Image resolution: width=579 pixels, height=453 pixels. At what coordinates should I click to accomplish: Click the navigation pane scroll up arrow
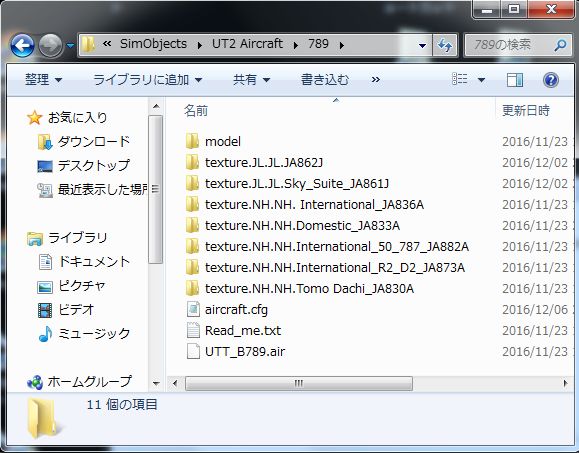(x=156, y=106)
